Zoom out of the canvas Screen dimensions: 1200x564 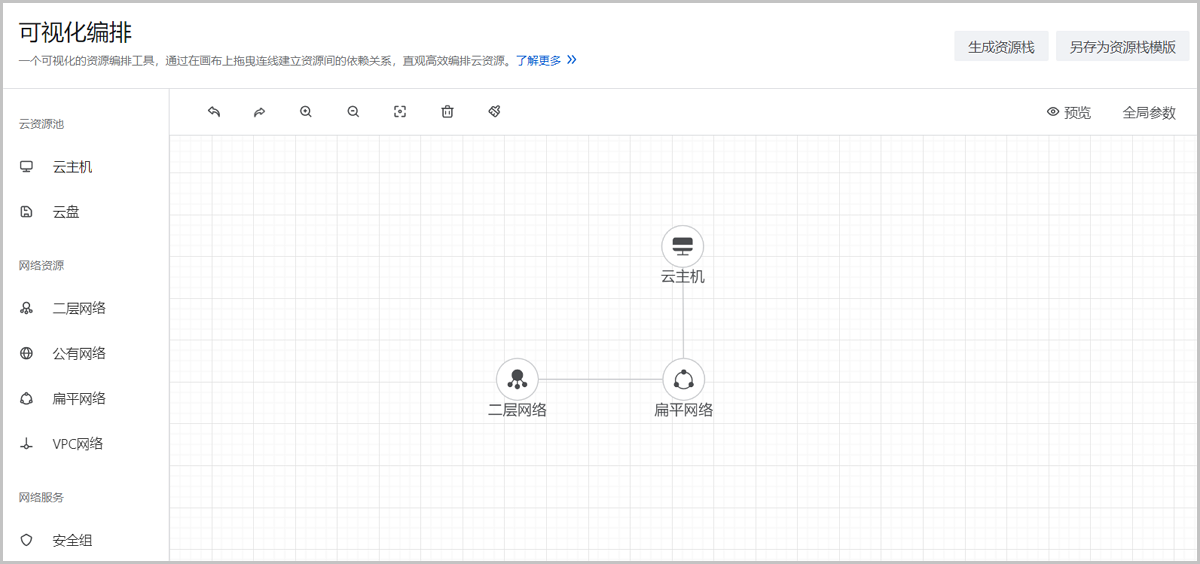pyautogui.click(x=353, y=112)
